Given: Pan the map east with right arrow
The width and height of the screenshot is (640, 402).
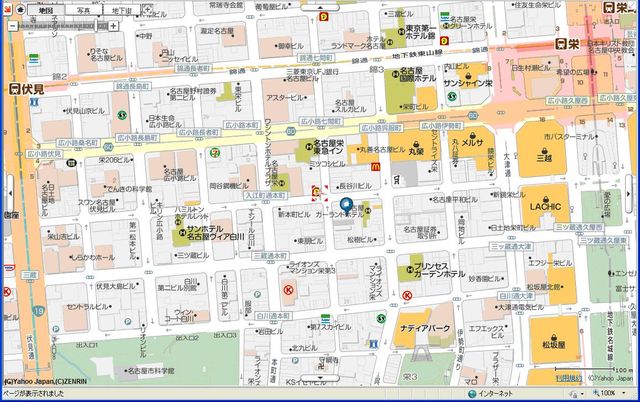Looking at the screenshot, I should coord(629,193).
